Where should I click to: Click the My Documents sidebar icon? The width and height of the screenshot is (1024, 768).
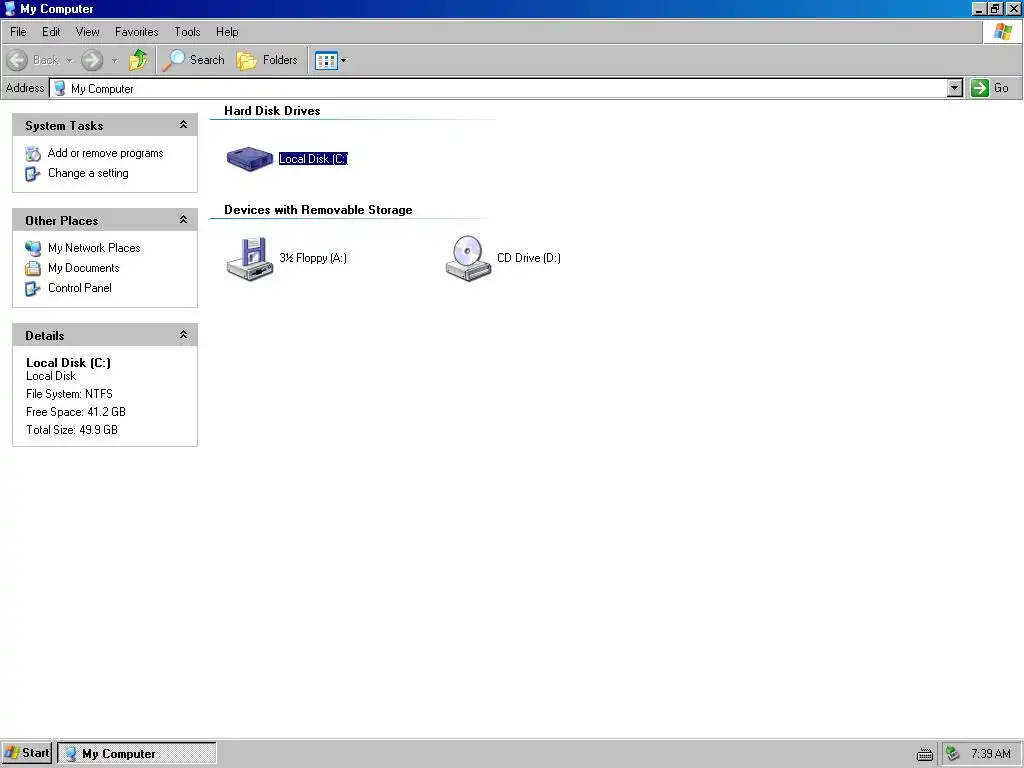(33, 268)
